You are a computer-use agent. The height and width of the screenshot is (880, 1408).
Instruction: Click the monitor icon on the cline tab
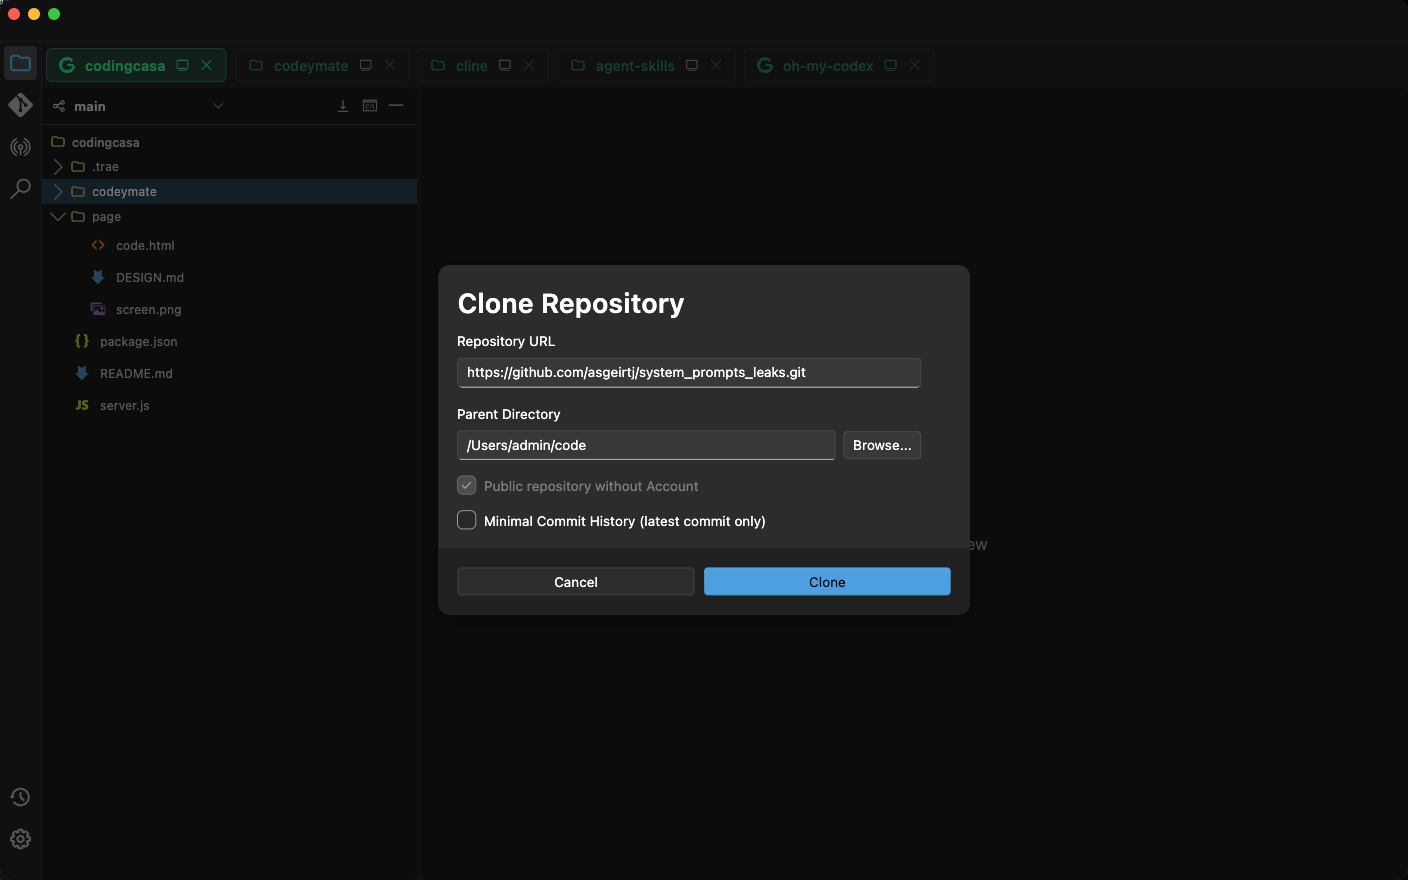coord(505,65)
